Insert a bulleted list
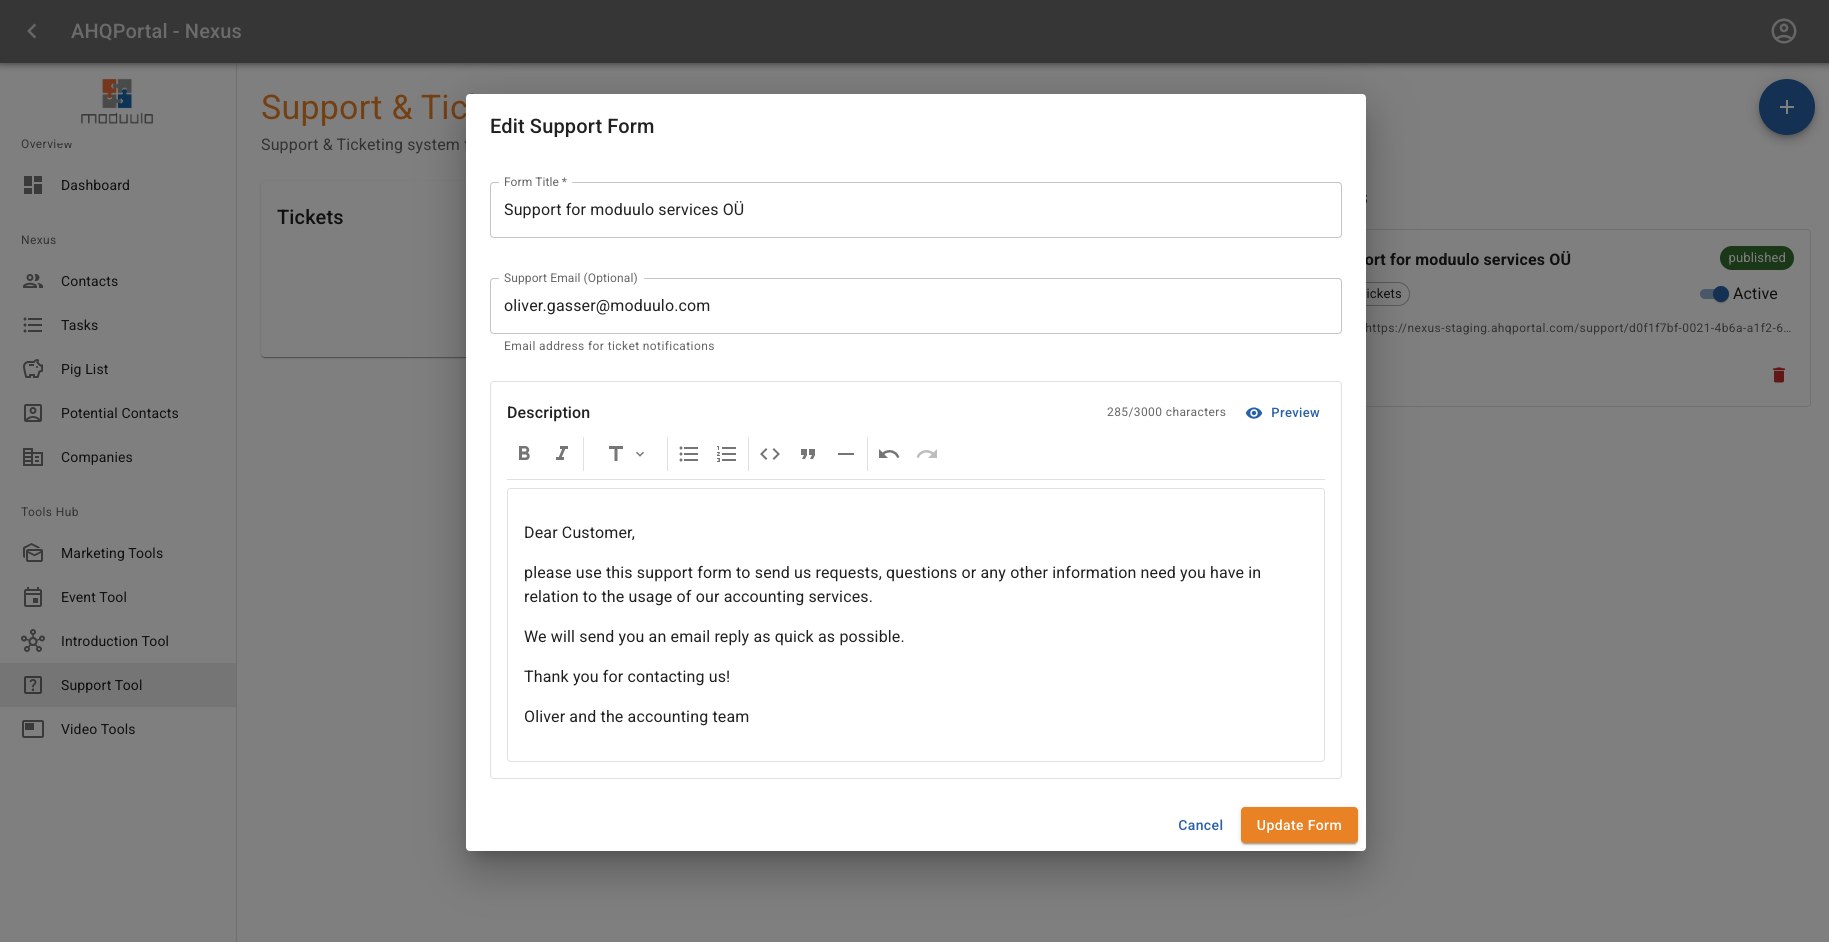1829x942 pixels. tap(688, 453)
